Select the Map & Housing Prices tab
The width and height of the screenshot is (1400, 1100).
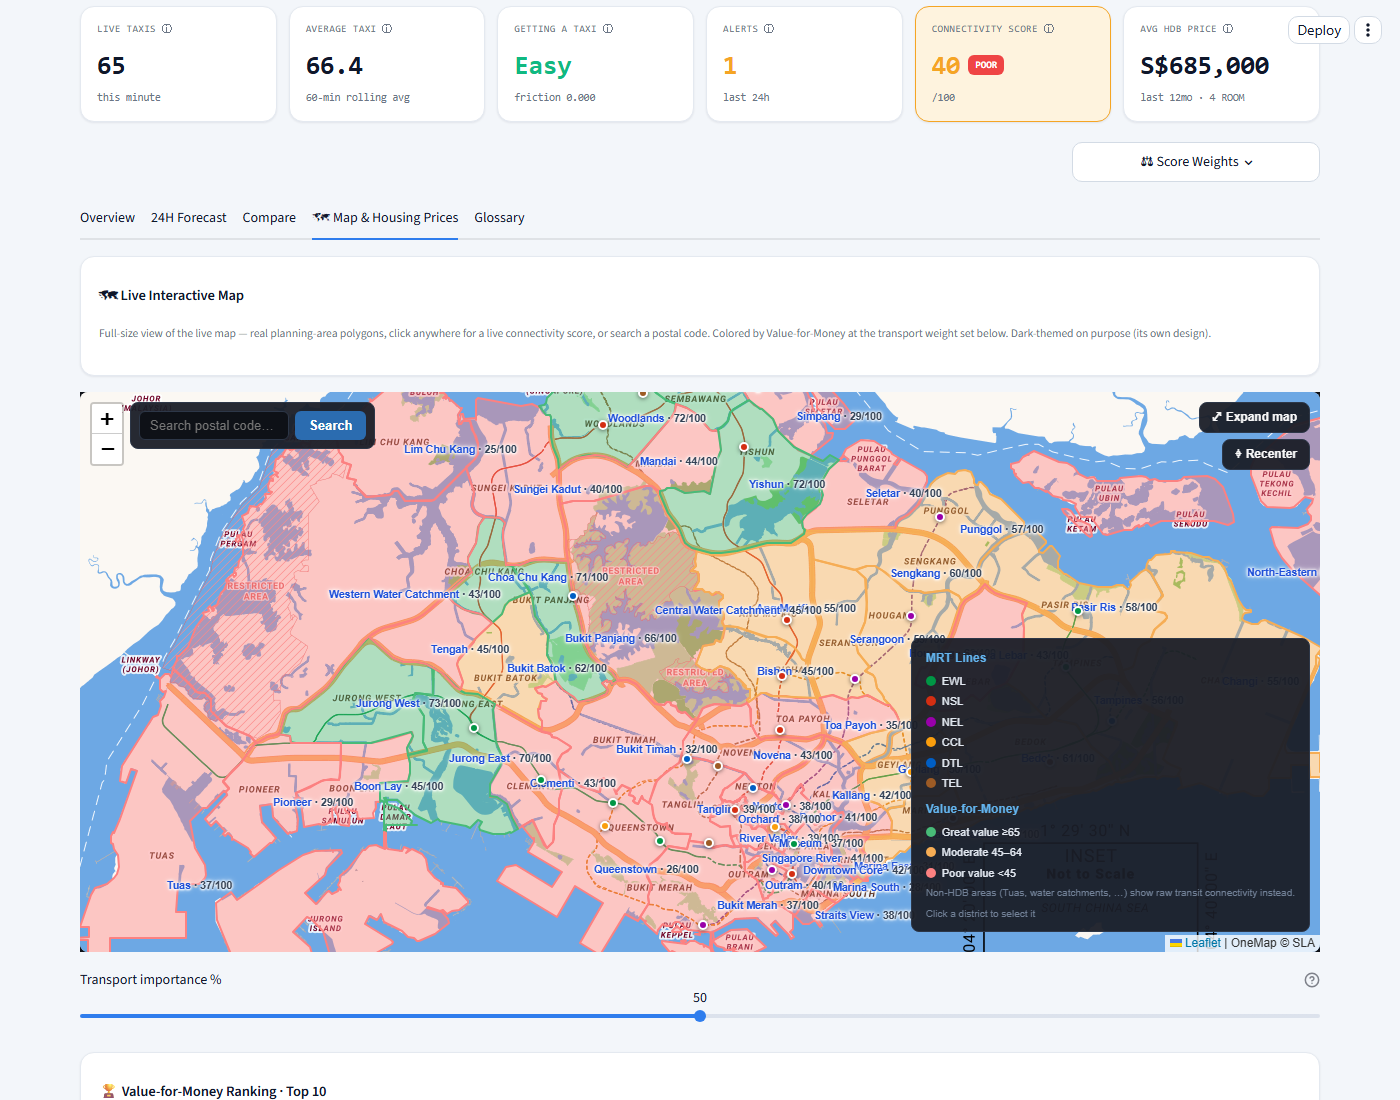click(x=385, y=218)
